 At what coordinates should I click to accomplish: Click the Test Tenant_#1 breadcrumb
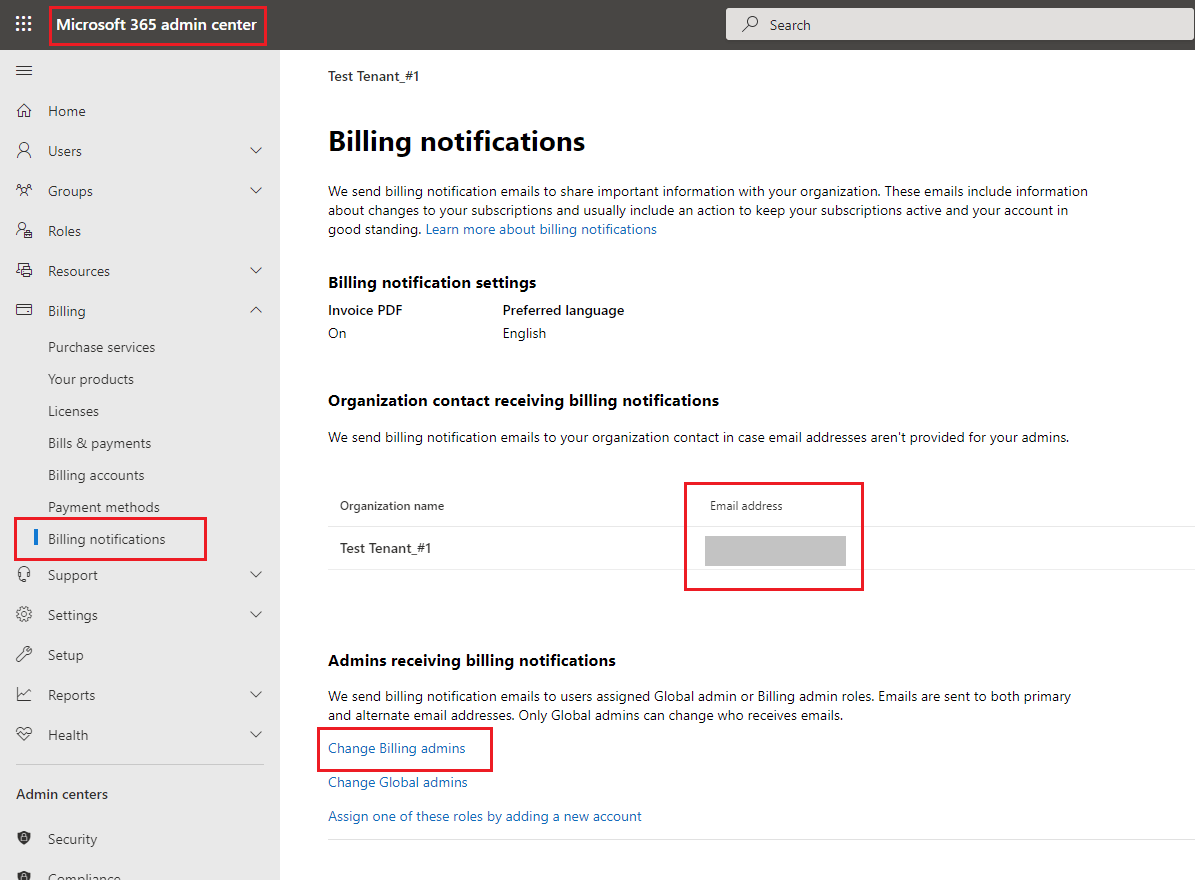(x=373, y=76)
